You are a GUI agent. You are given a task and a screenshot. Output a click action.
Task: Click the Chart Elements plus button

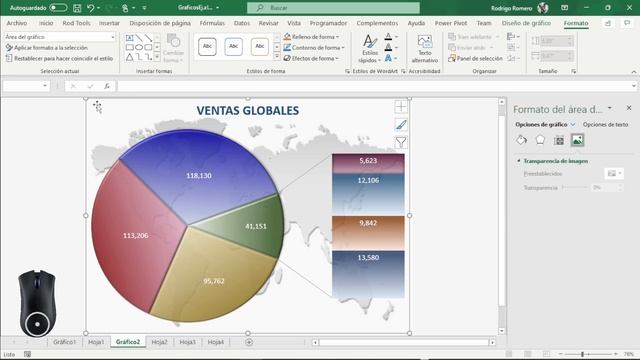coord(401,107)
